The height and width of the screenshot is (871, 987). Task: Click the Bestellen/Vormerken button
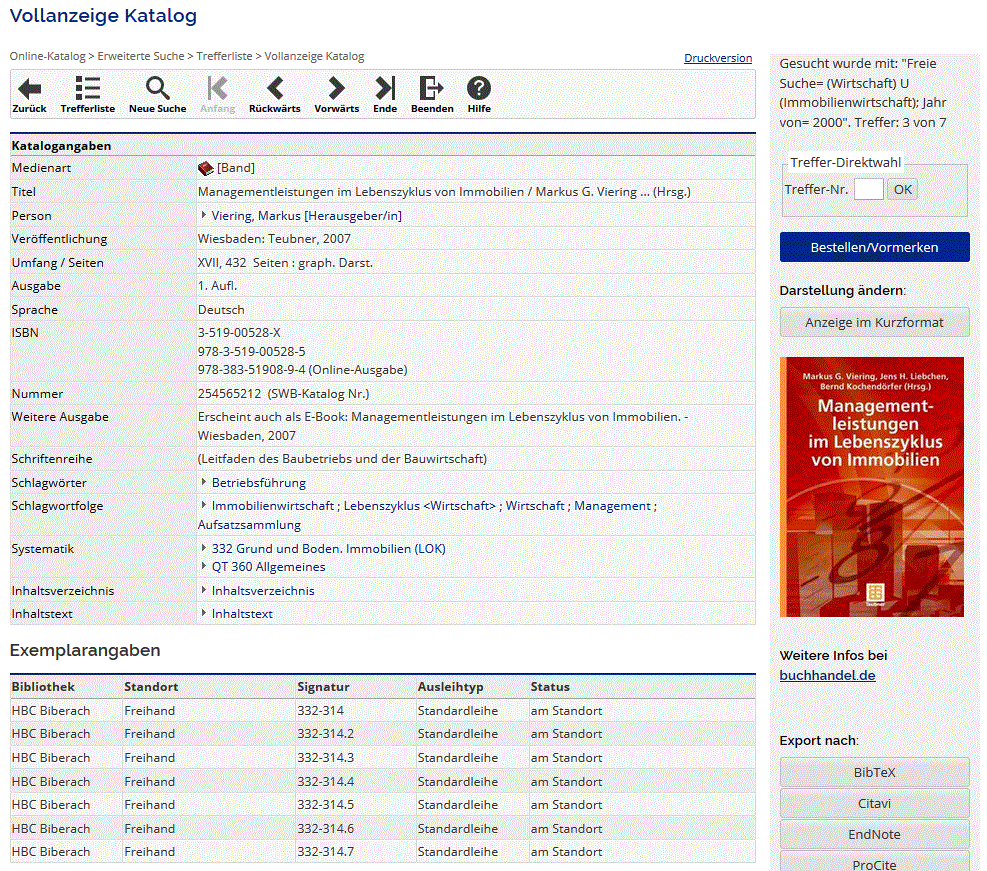pos(874,247)
